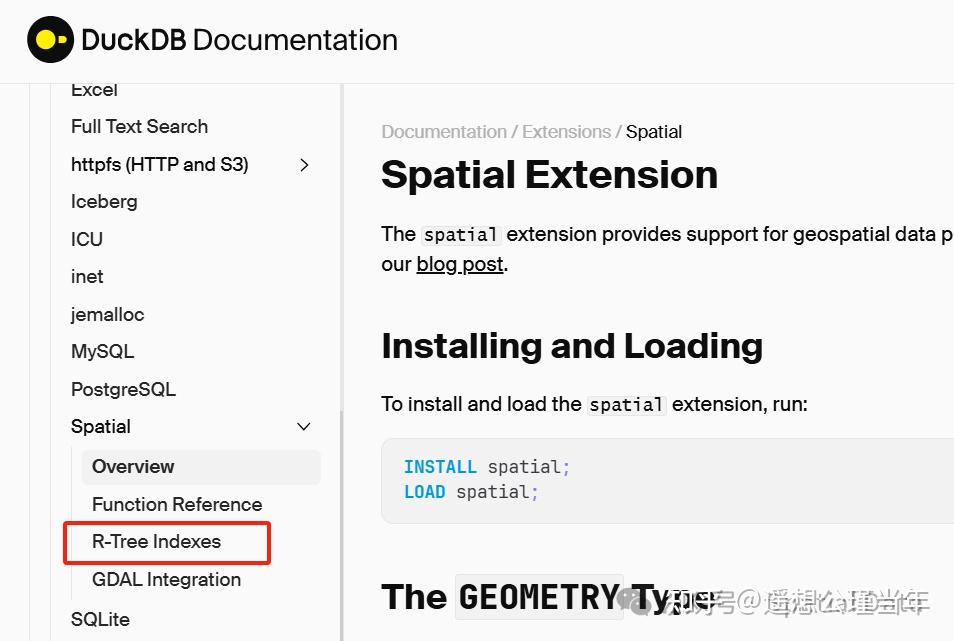This screenshot has height=641, width=954.
Task: Click the DuckDB duck logo icon
Action: [48, 40]
